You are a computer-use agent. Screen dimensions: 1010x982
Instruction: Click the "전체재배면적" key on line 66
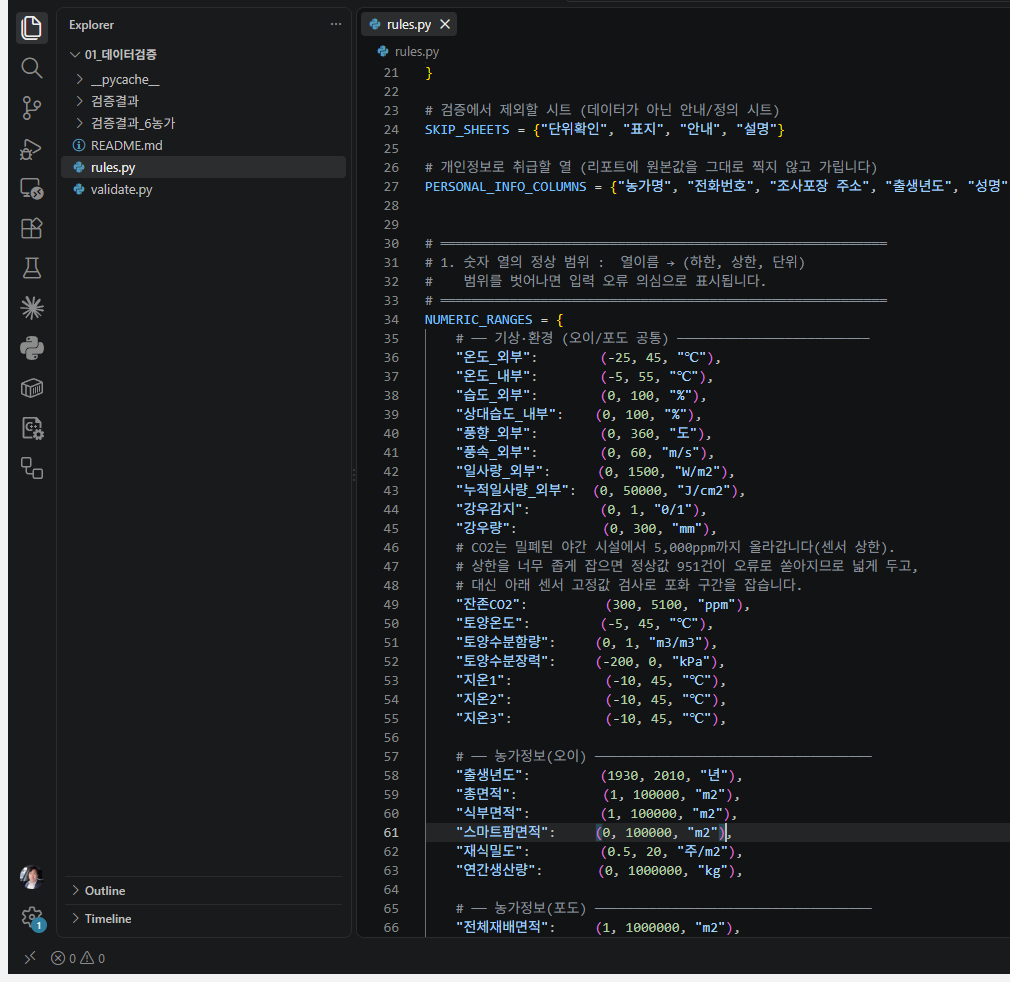point(502,928)
